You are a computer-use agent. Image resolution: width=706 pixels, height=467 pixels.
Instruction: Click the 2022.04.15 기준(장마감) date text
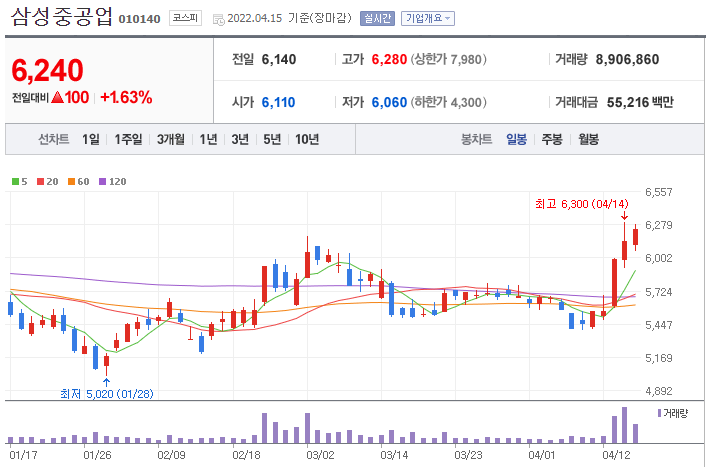click(x=289, y=18)
